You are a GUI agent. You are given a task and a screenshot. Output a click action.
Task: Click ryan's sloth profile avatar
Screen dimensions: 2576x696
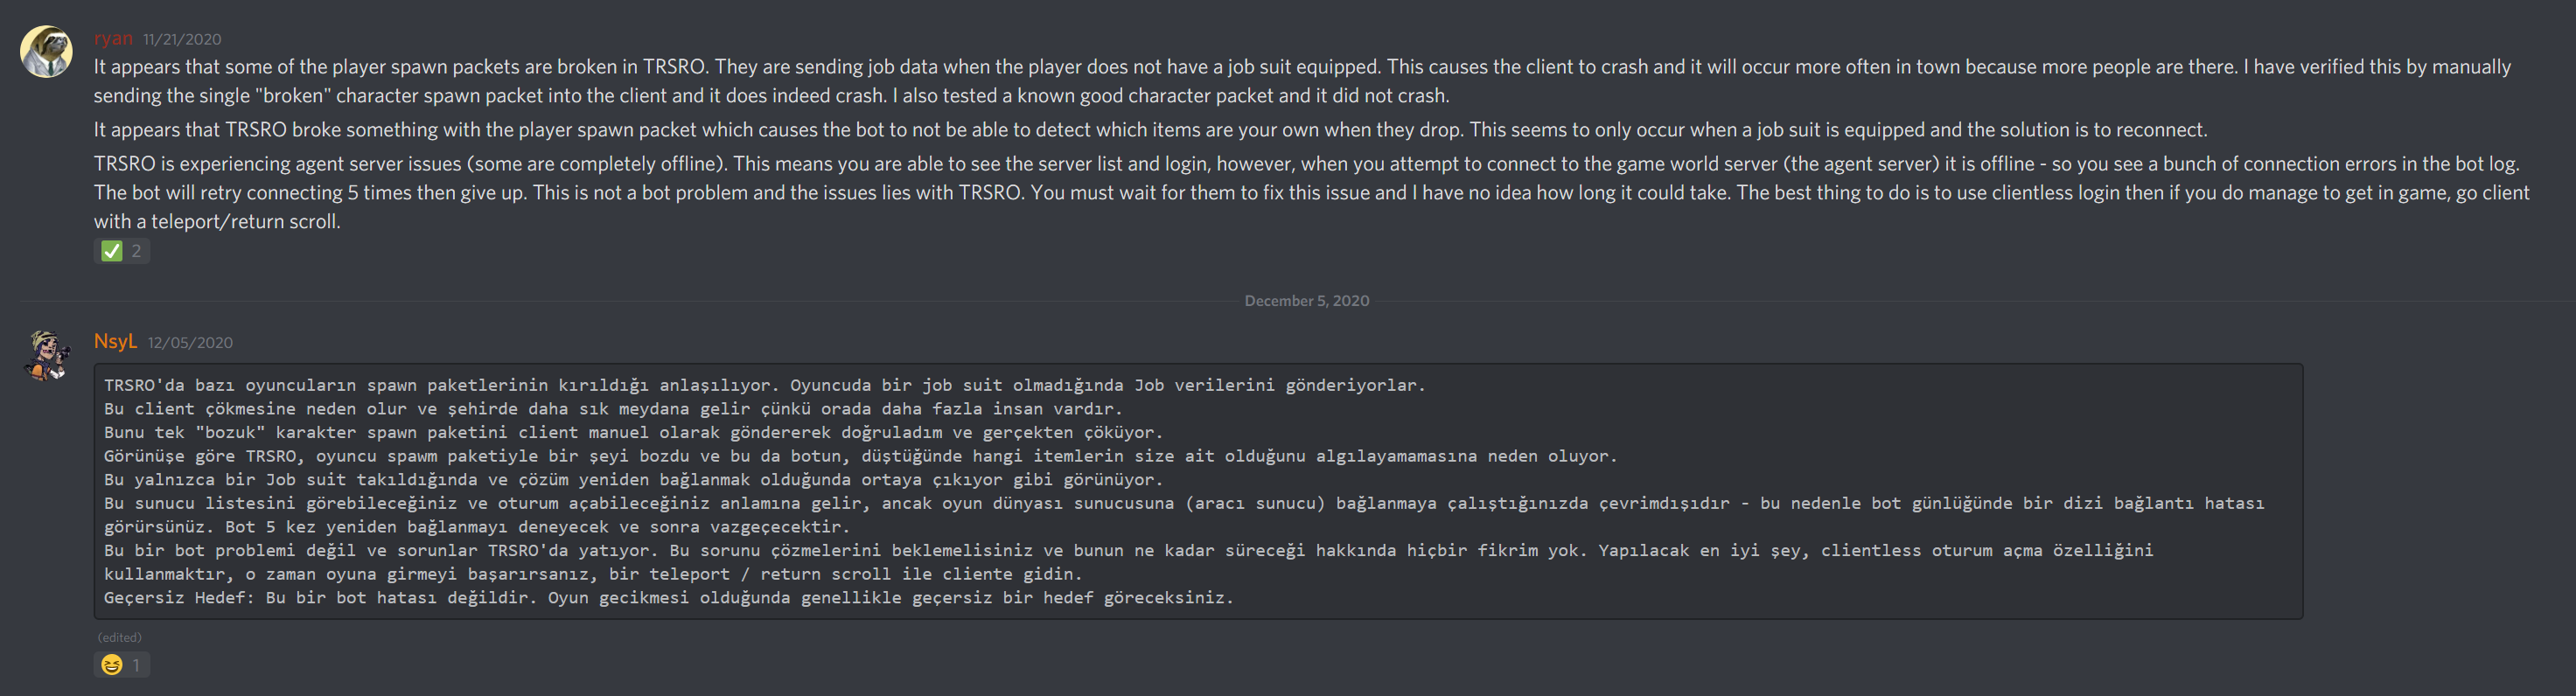(x=46, y=52)
